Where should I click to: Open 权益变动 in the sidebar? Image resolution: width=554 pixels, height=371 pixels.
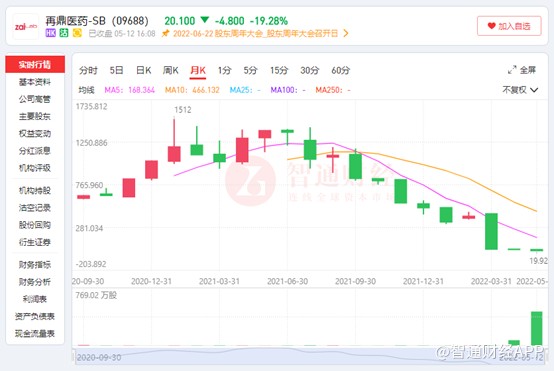(35, 134)
